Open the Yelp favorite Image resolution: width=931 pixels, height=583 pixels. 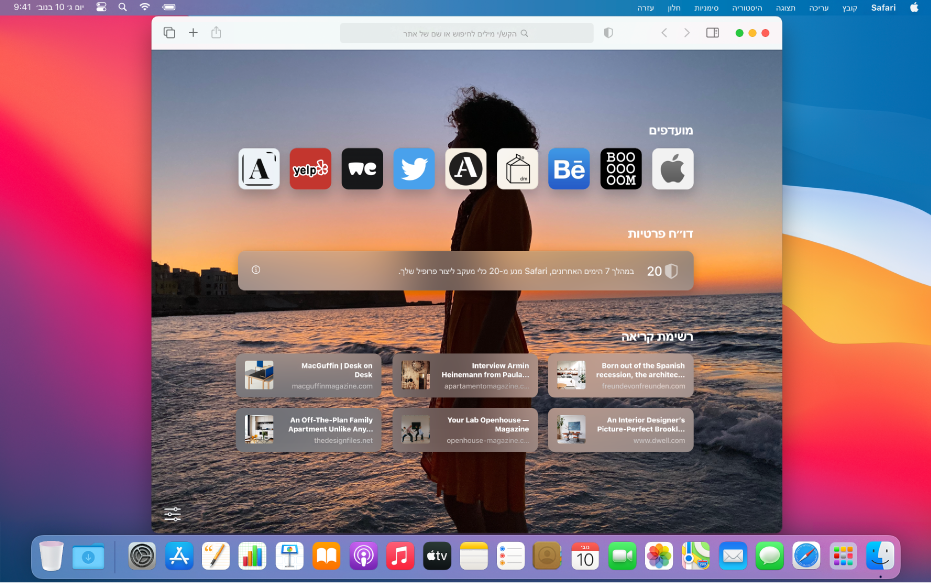[310, 169]
